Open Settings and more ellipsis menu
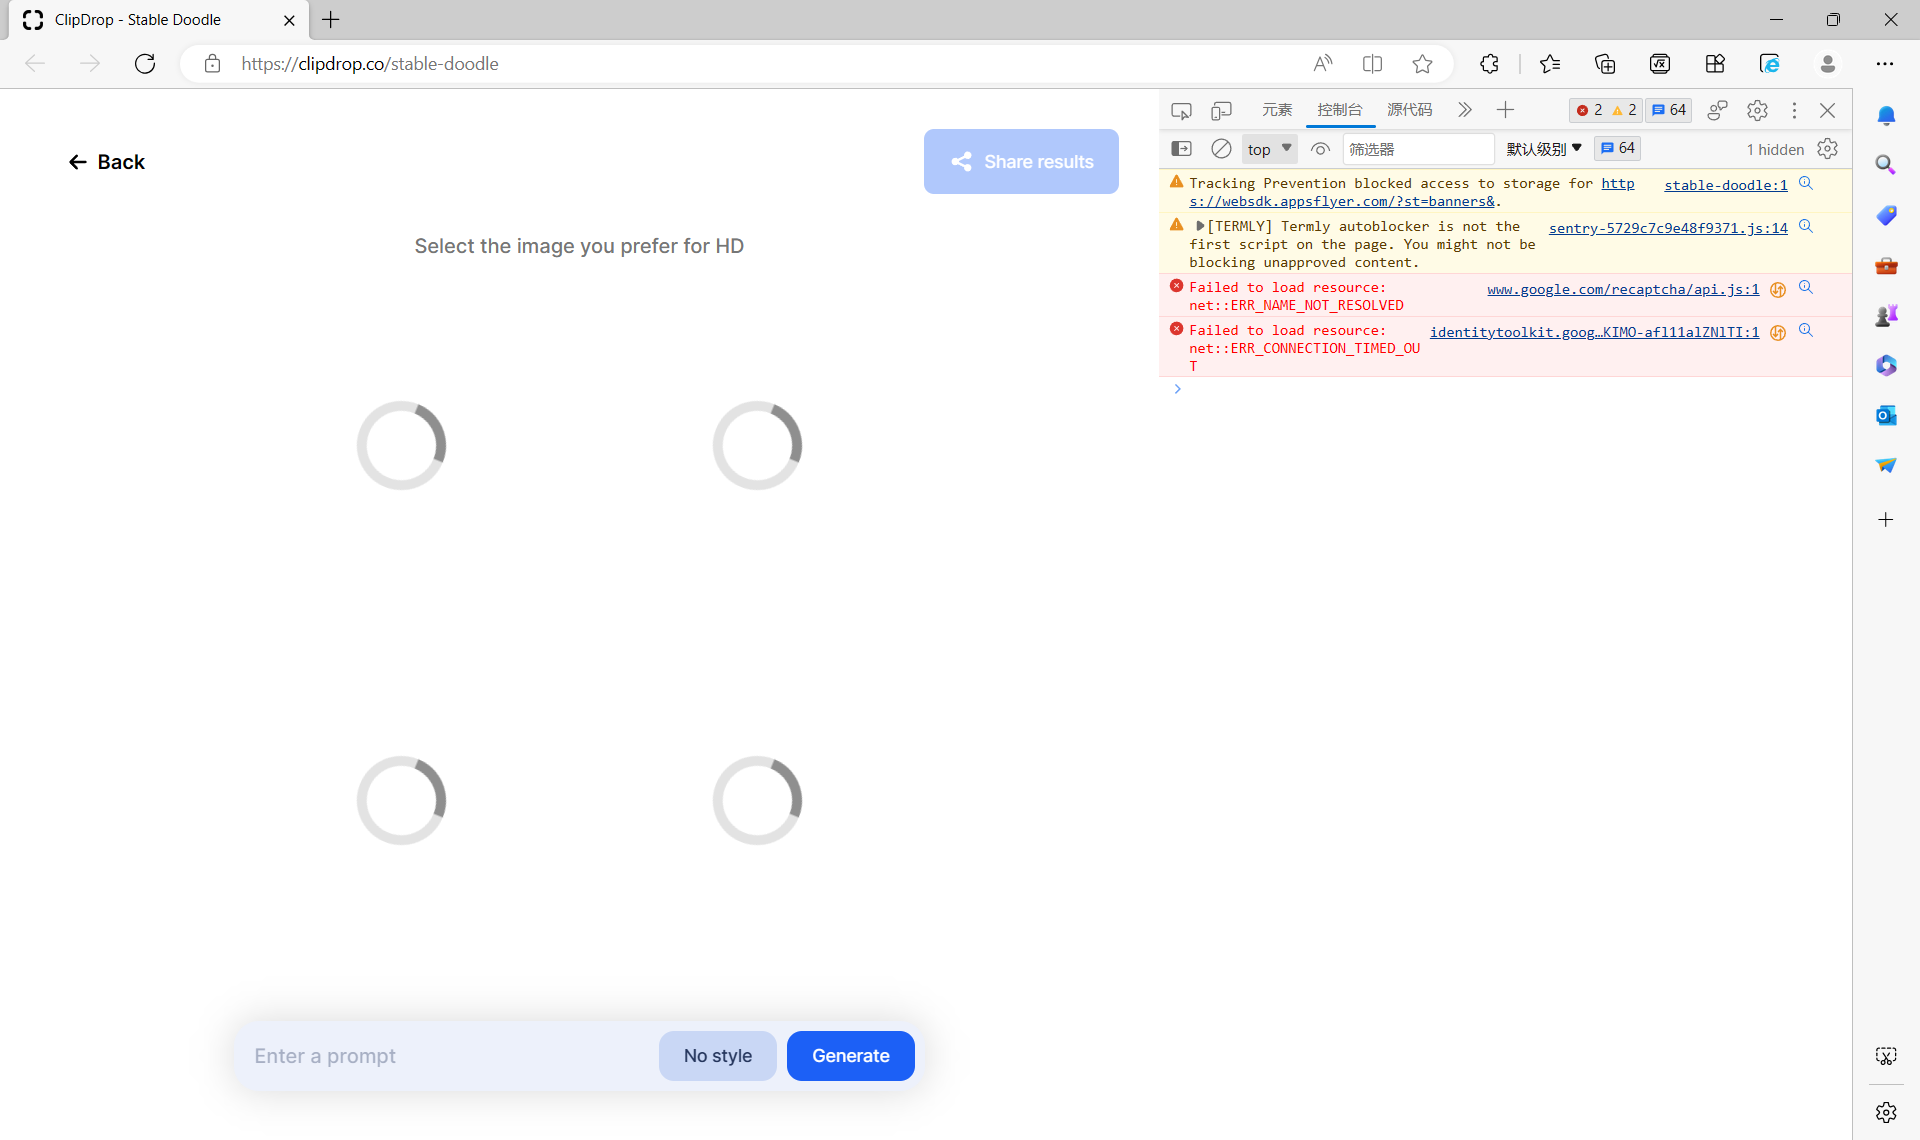Viewport: 1920px width, 1140px height. 1885,64
